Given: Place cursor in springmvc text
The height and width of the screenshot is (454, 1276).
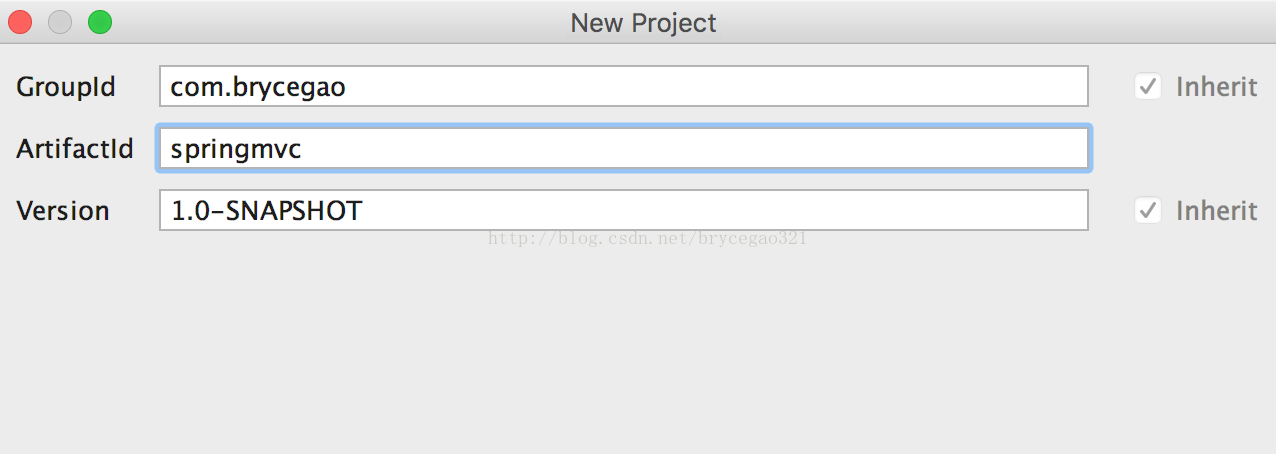Looking at the screenshot, I should pyautogui.click(x=236, y=149).
